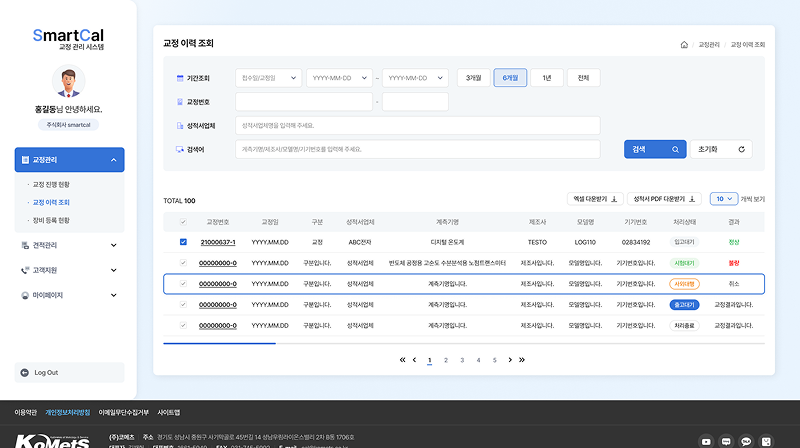This screenshot has height=448, width=800.
Task: Select the 3개월 period filter
Action: pyautogui.click(x=473, y=78)
